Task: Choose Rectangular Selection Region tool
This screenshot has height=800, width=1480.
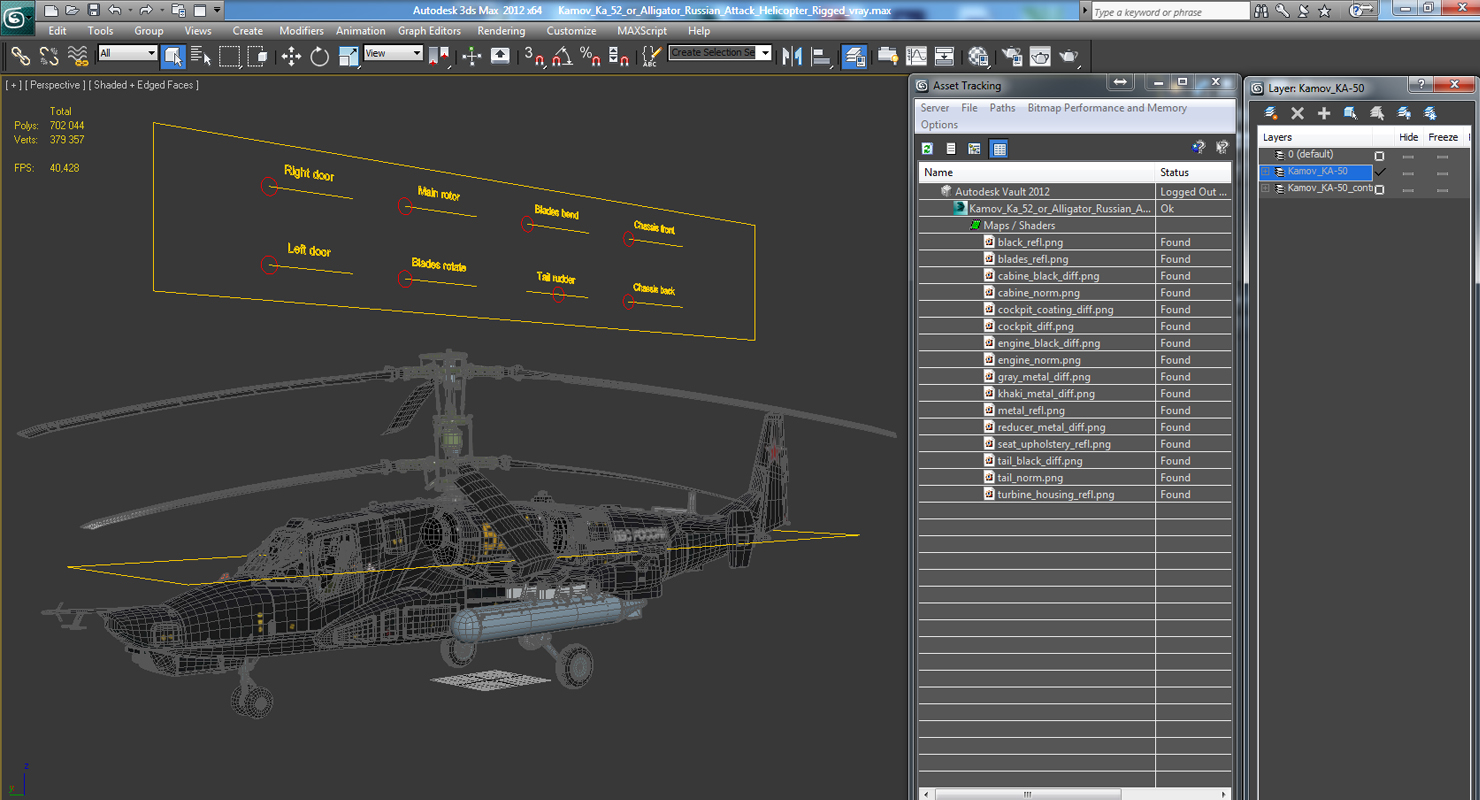Action: point(230,56)
